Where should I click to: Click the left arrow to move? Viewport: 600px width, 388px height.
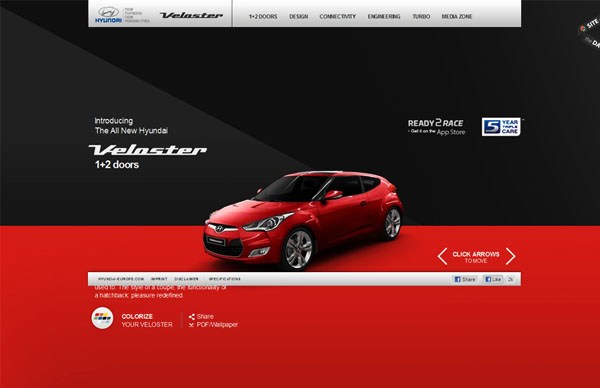point(442,256)
